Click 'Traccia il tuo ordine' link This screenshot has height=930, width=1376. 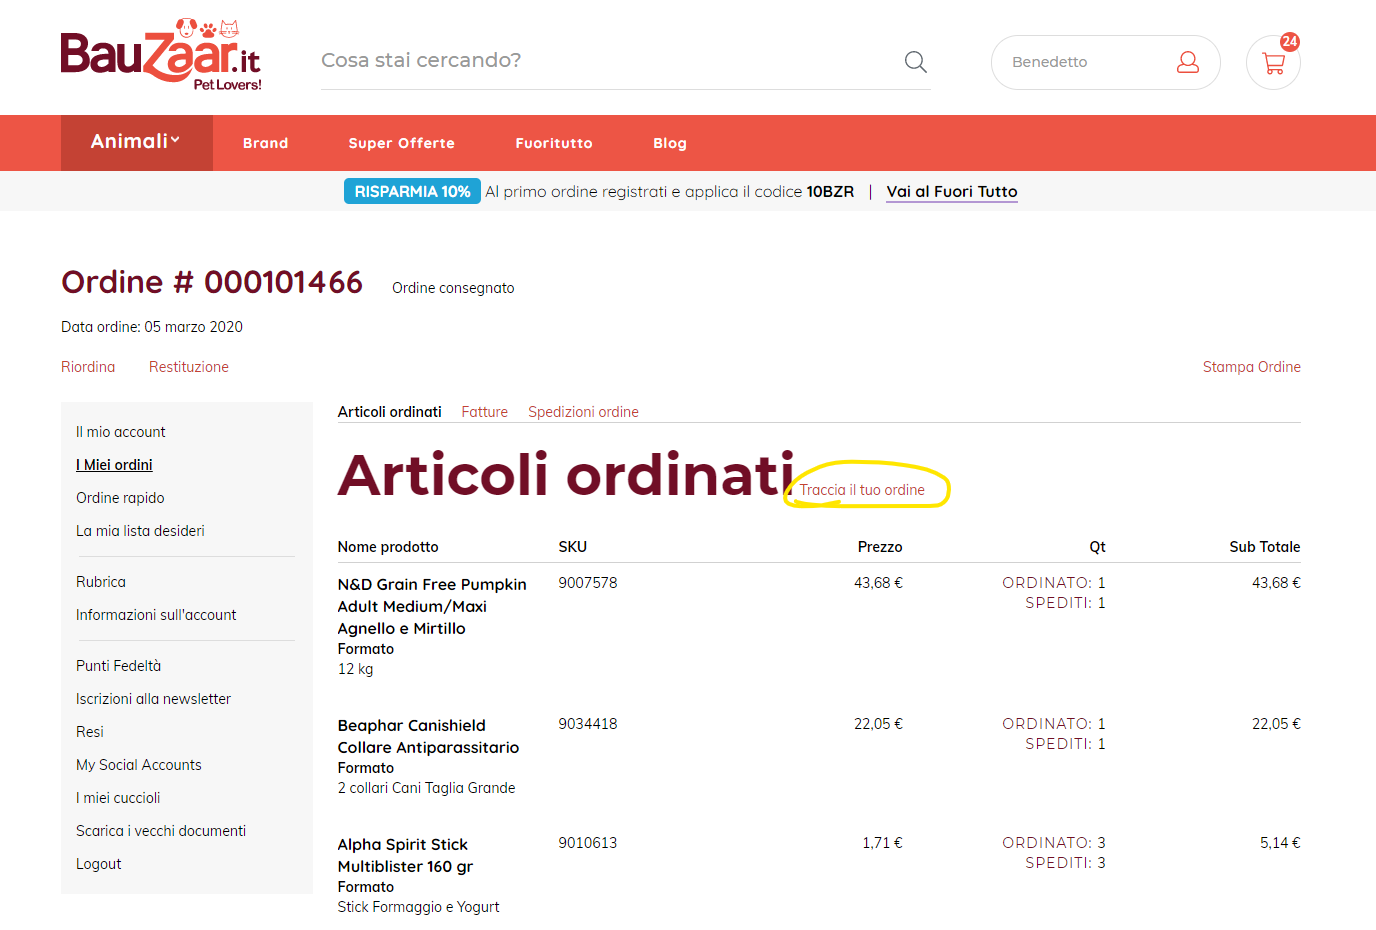[x=862, y=490]
